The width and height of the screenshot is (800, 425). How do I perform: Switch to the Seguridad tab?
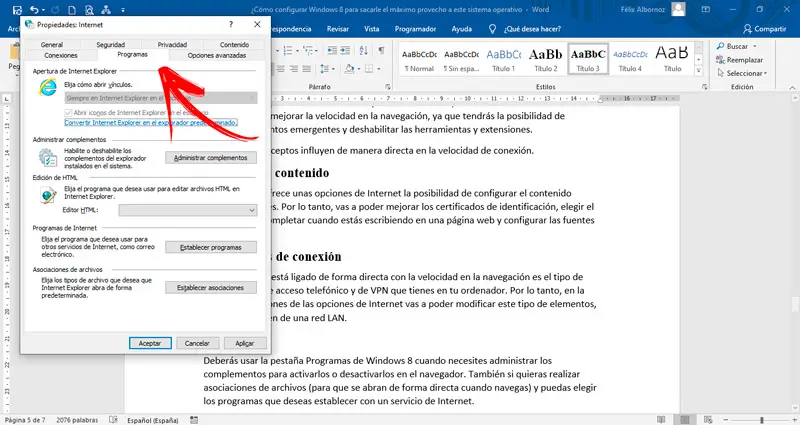111,45
